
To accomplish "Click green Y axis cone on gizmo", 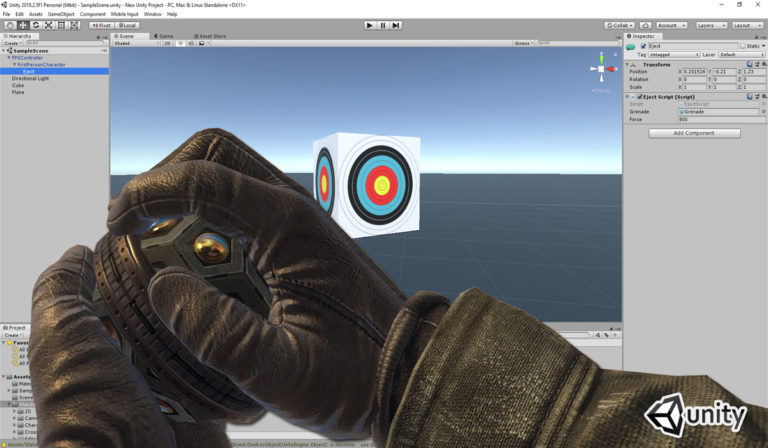I will pos(601,59).
